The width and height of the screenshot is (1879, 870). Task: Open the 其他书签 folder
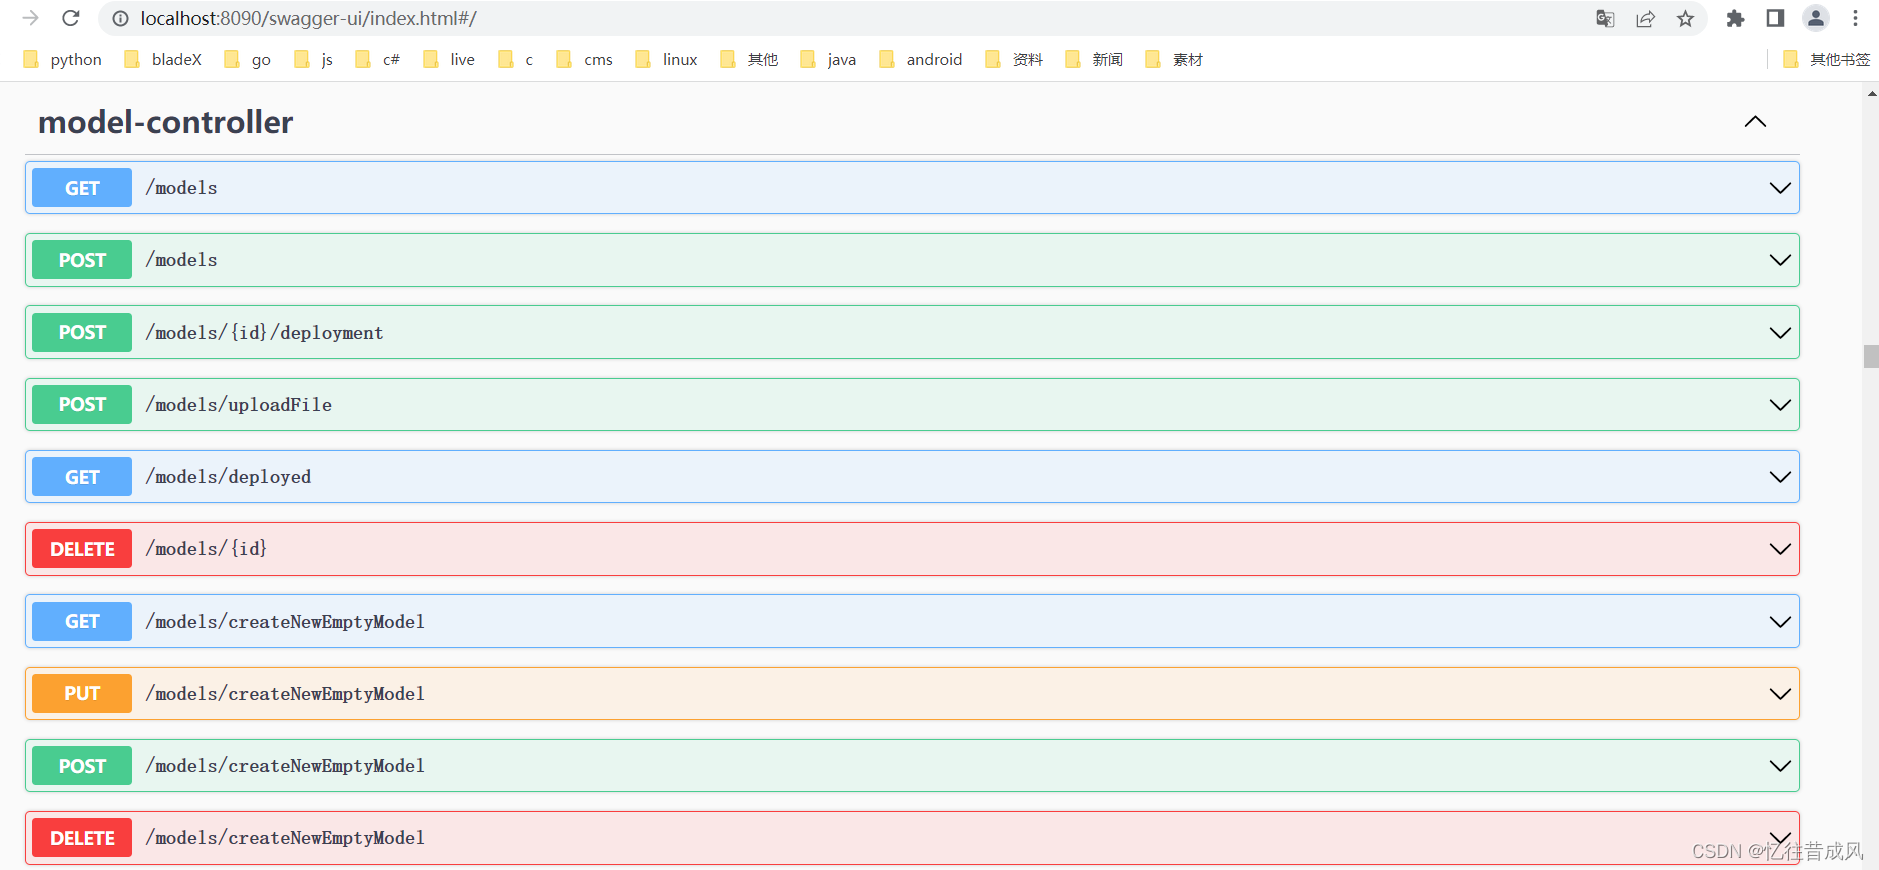[1826, 59]
